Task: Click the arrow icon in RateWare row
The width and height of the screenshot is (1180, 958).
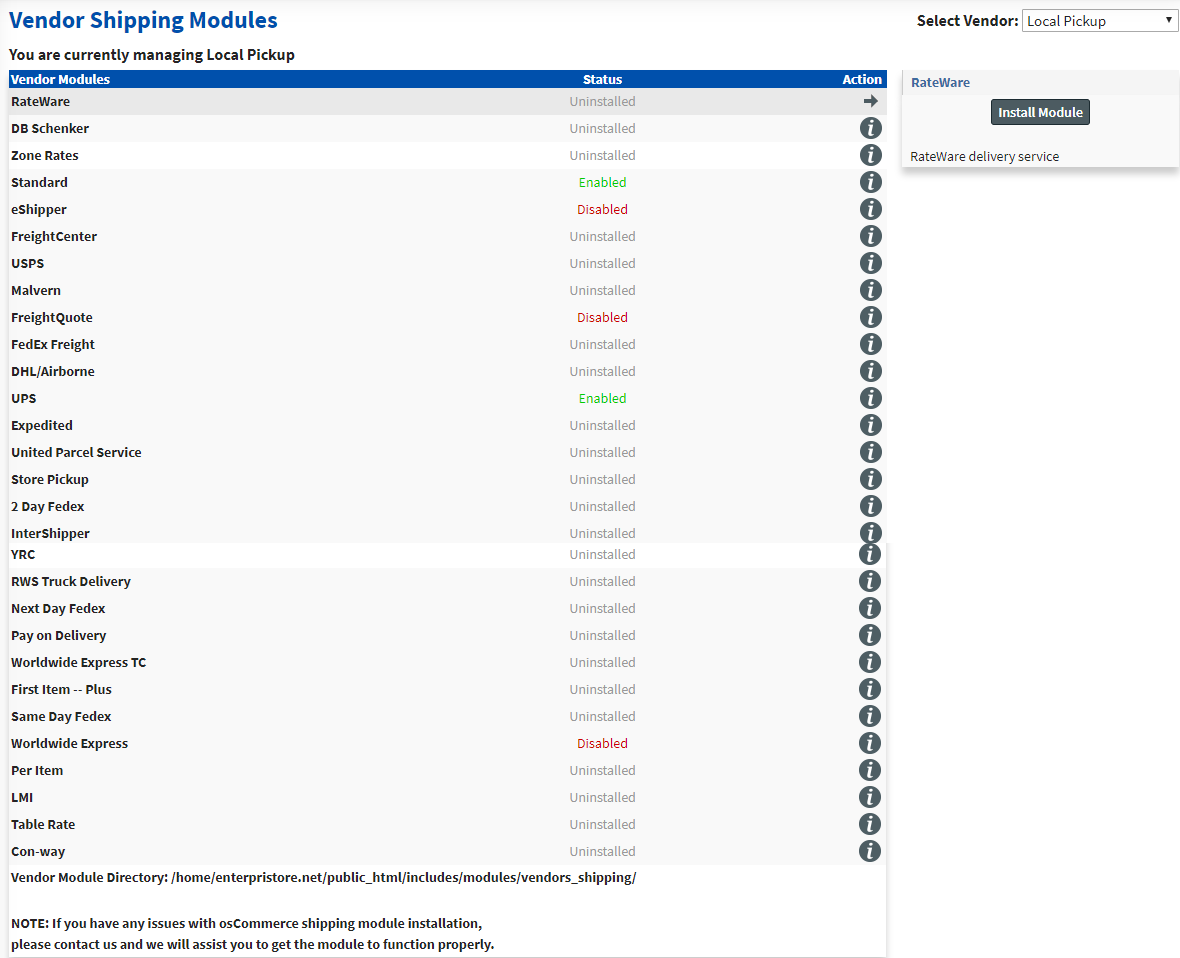Action: (x=871, y=101)
